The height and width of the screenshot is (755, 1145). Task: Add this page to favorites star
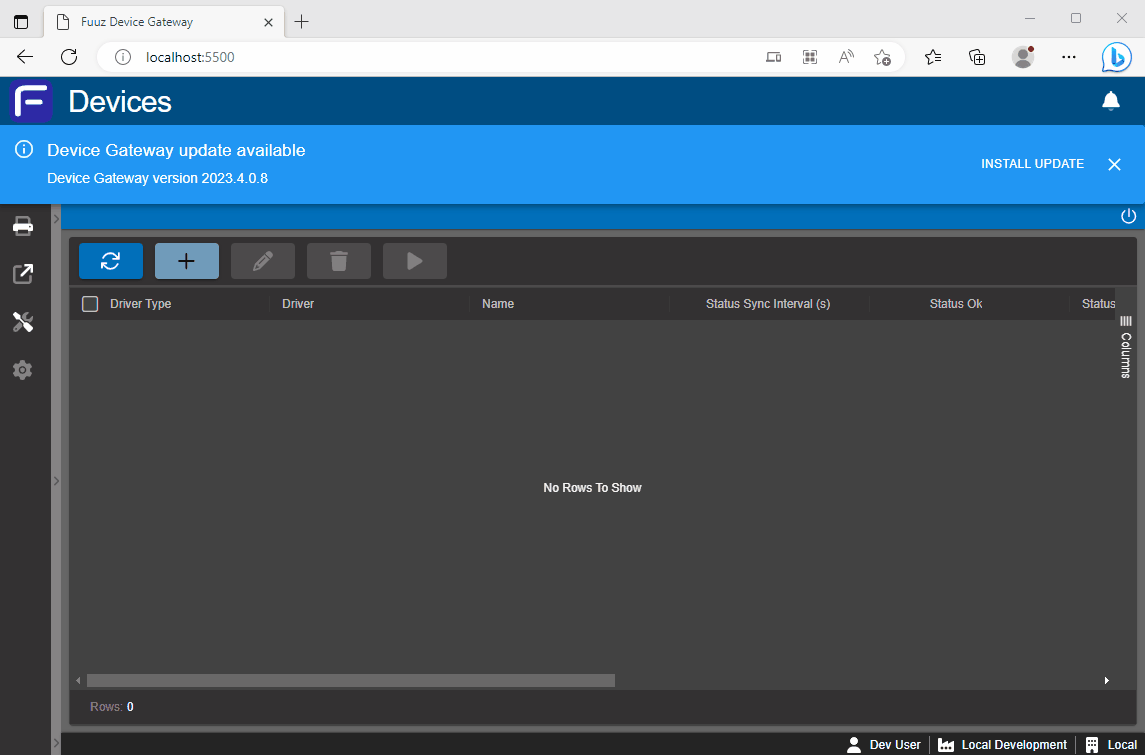pyautogui.click(x=883, y=57)
